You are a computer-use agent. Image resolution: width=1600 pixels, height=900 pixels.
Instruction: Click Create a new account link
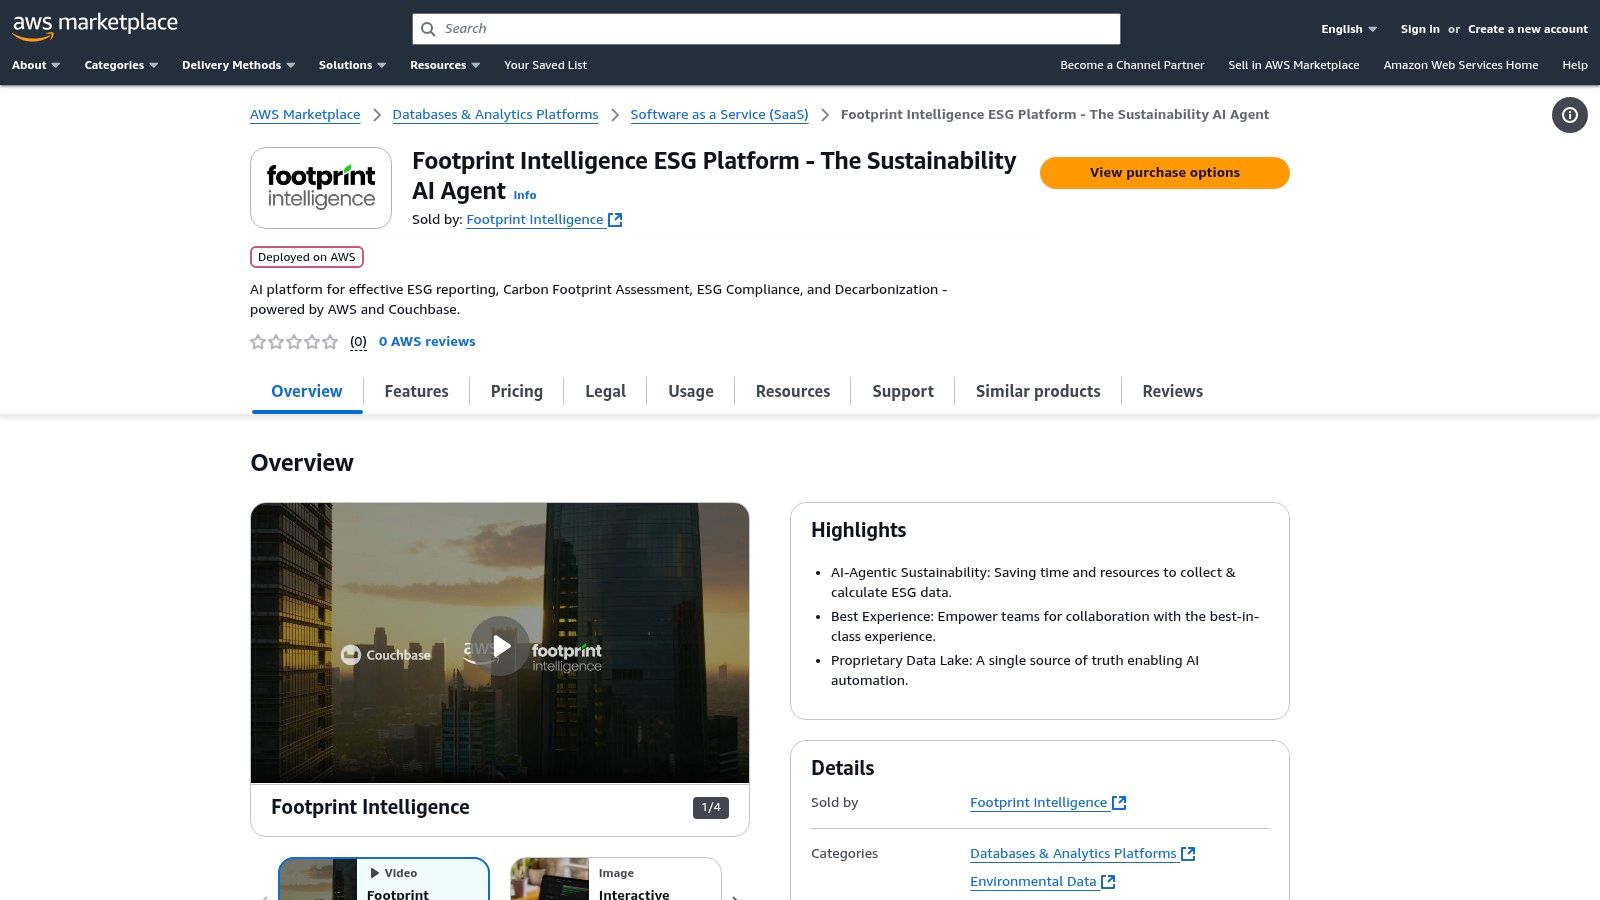click(1528, 29)
